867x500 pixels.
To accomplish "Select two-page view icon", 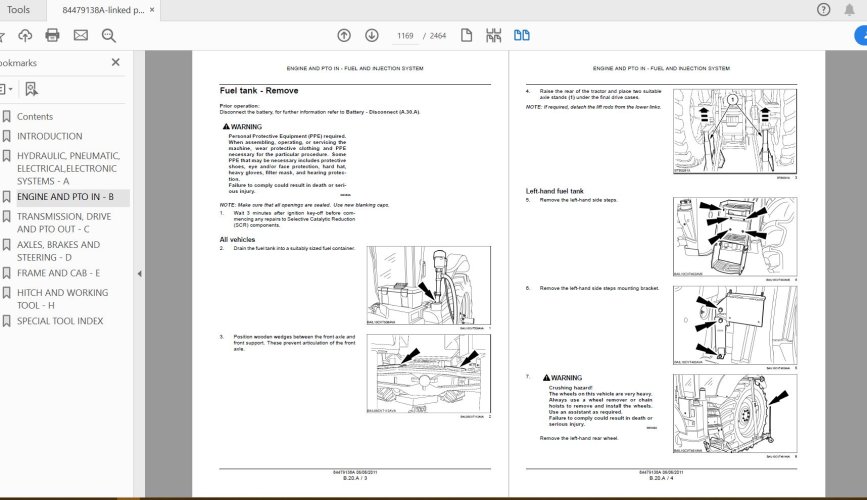I will (521, 35).
